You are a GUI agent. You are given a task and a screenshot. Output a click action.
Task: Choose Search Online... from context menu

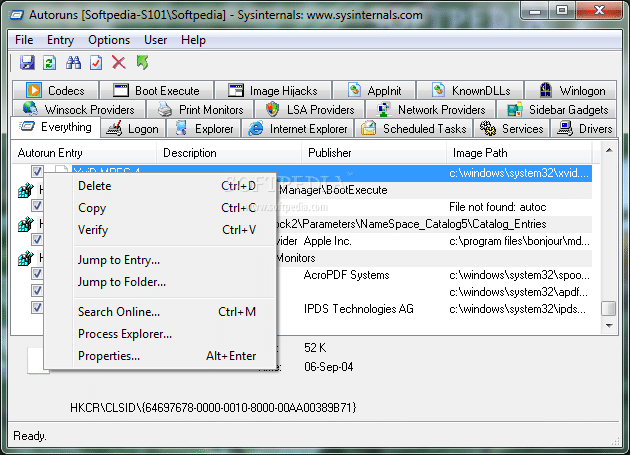[160, 312]
